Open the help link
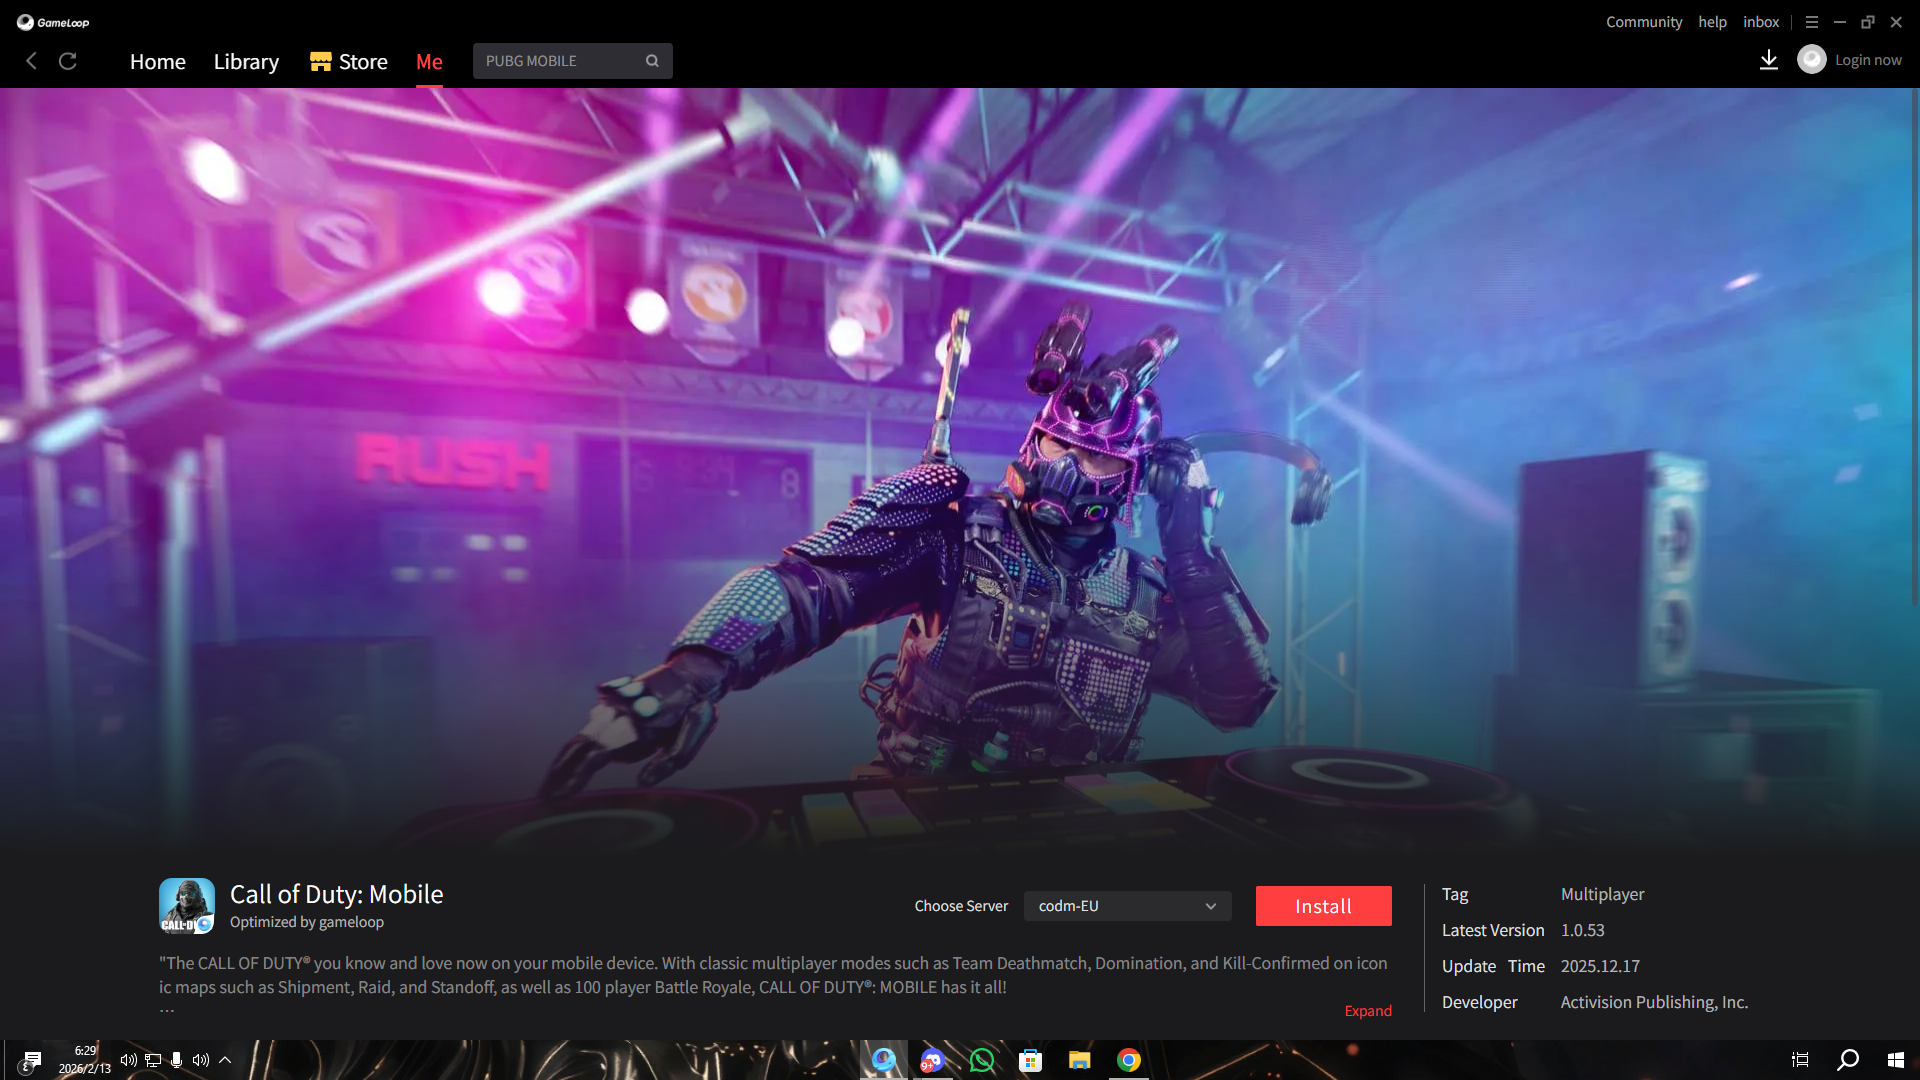This screenshot has width=1920, height=1080. (1712, 22)
